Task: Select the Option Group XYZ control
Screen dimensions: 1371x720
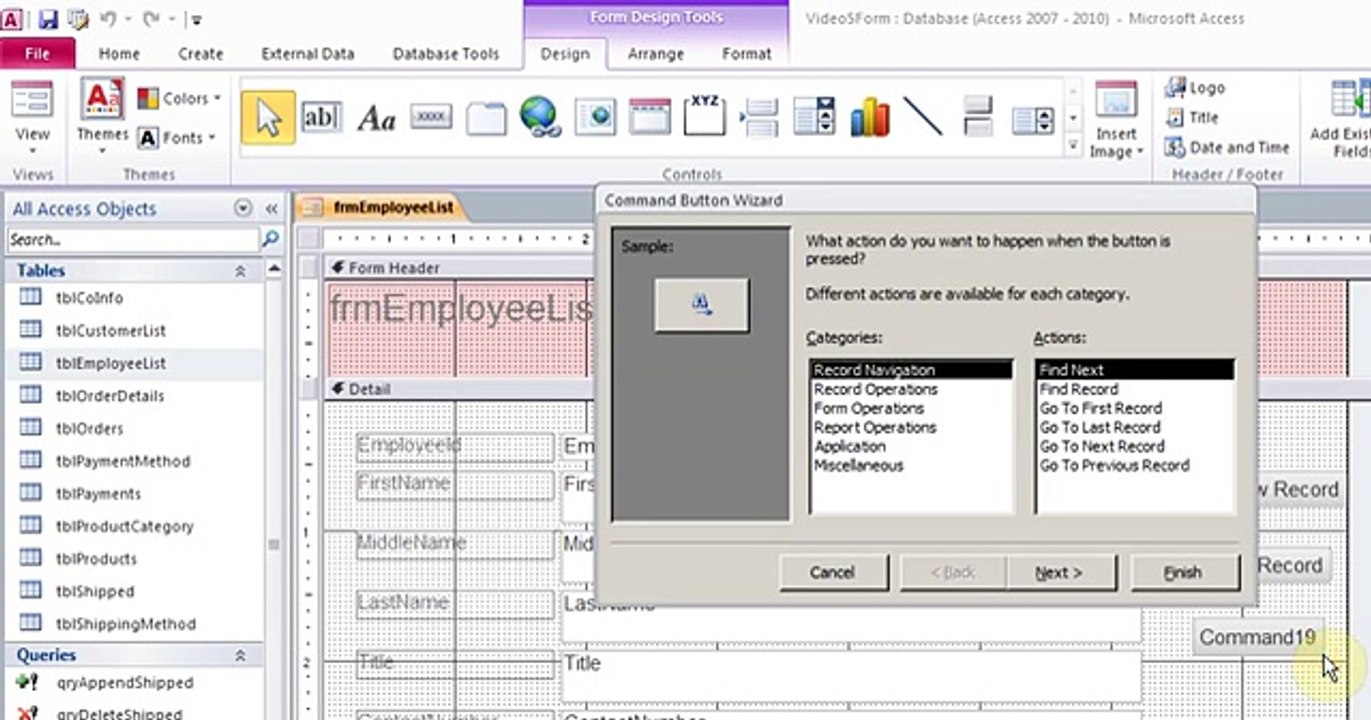Action: 705,116
